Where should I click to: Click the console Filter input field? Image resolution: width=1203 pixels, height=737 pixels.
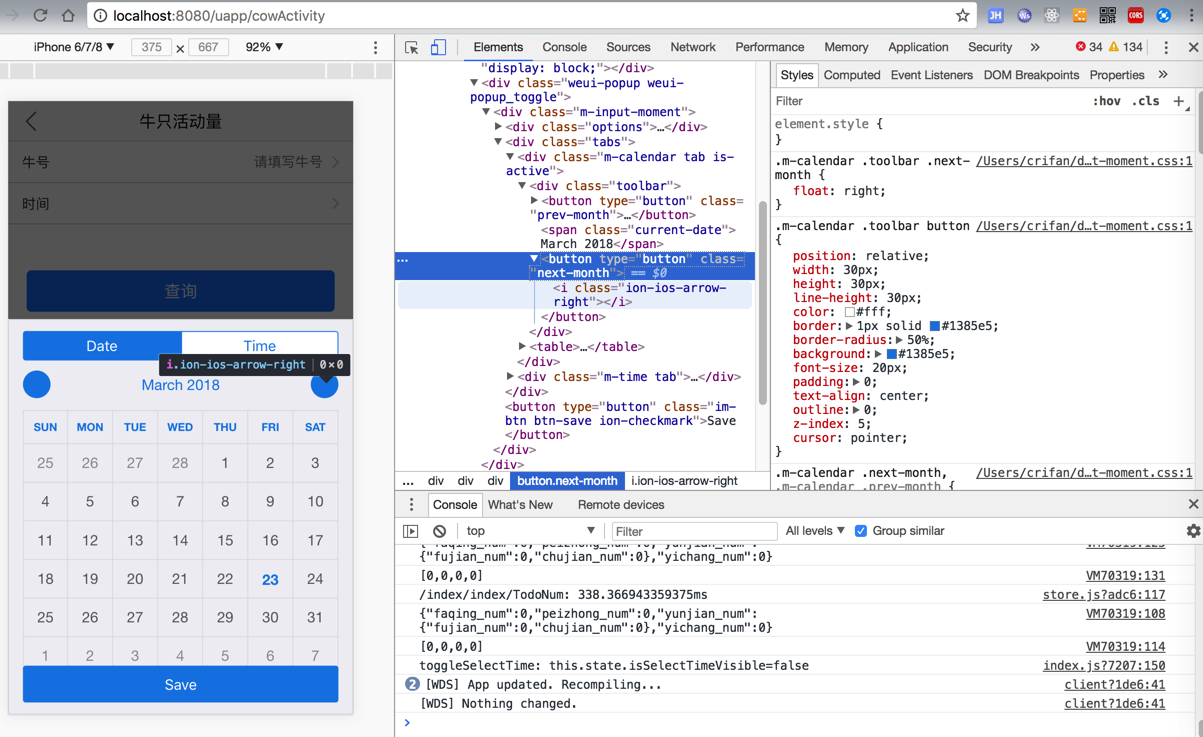(x=693, y=531)
